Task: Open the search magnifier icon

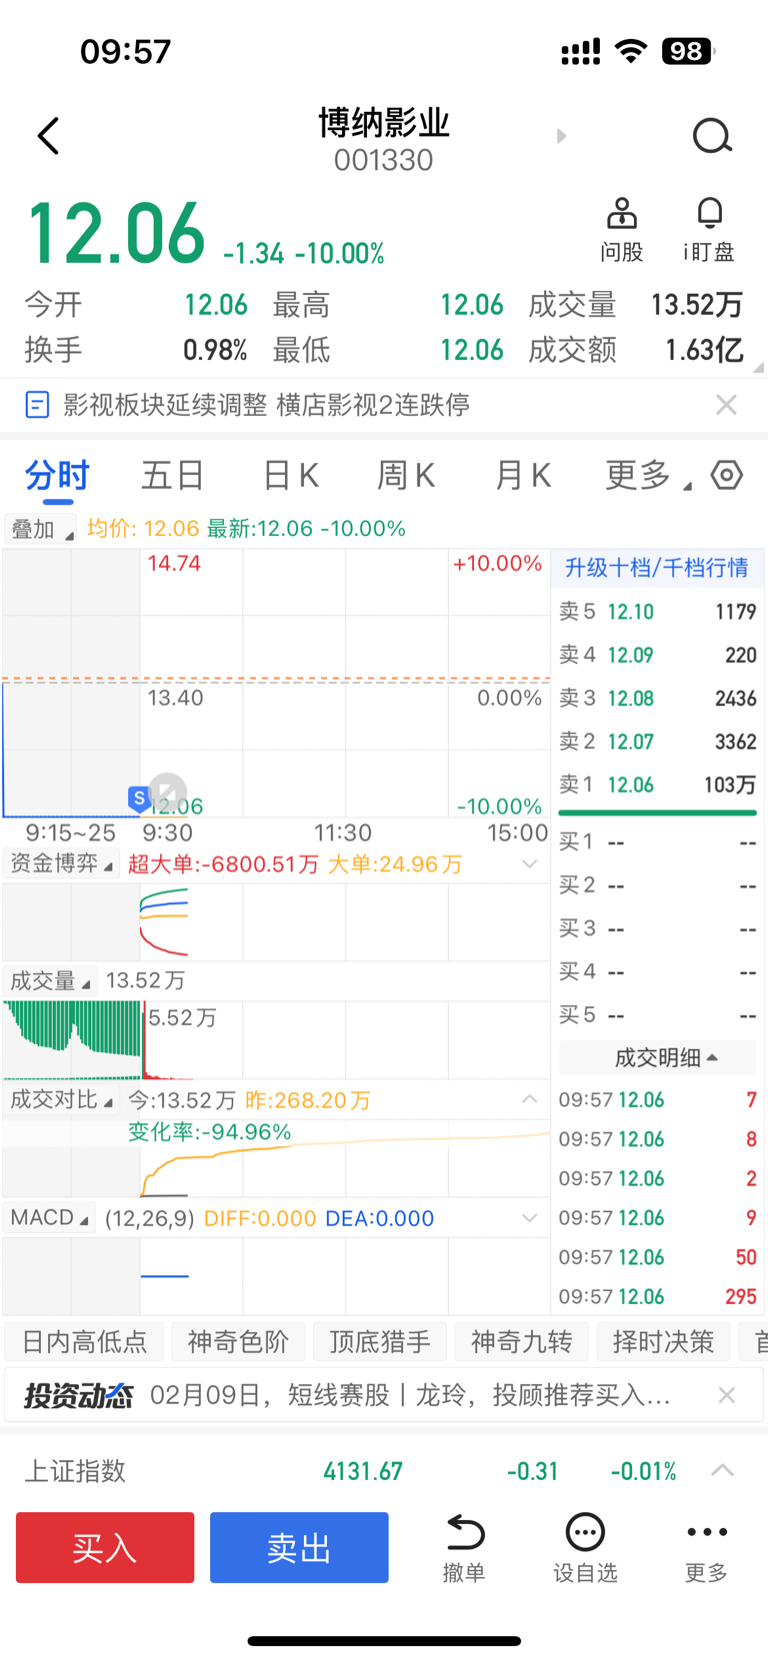Action: [x=712, y=136]
